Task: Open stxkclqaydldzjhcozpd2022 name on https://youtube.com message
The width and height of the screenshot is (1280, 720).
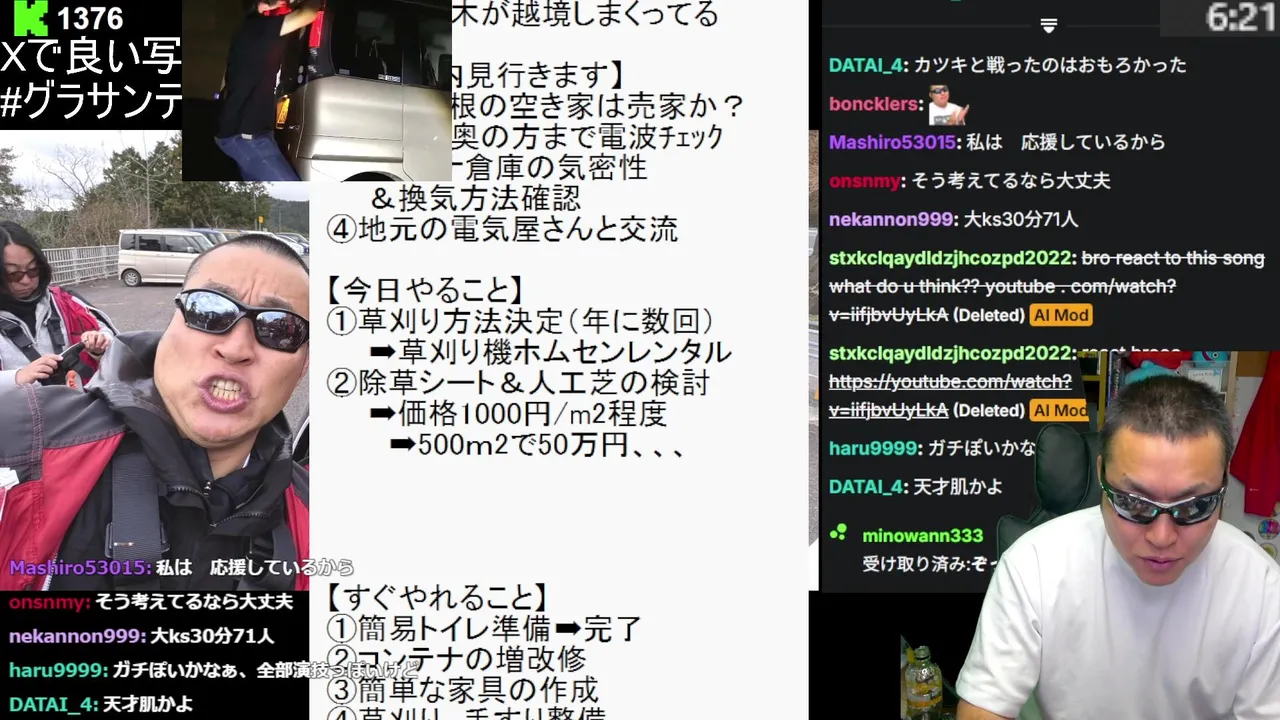Action: coord(950,353)
